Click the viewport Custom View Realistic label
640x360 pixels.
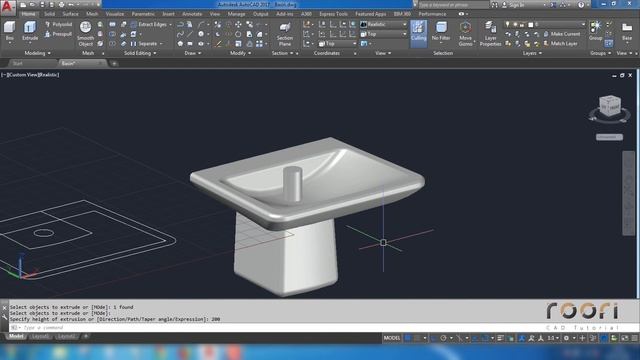point(31,75)
